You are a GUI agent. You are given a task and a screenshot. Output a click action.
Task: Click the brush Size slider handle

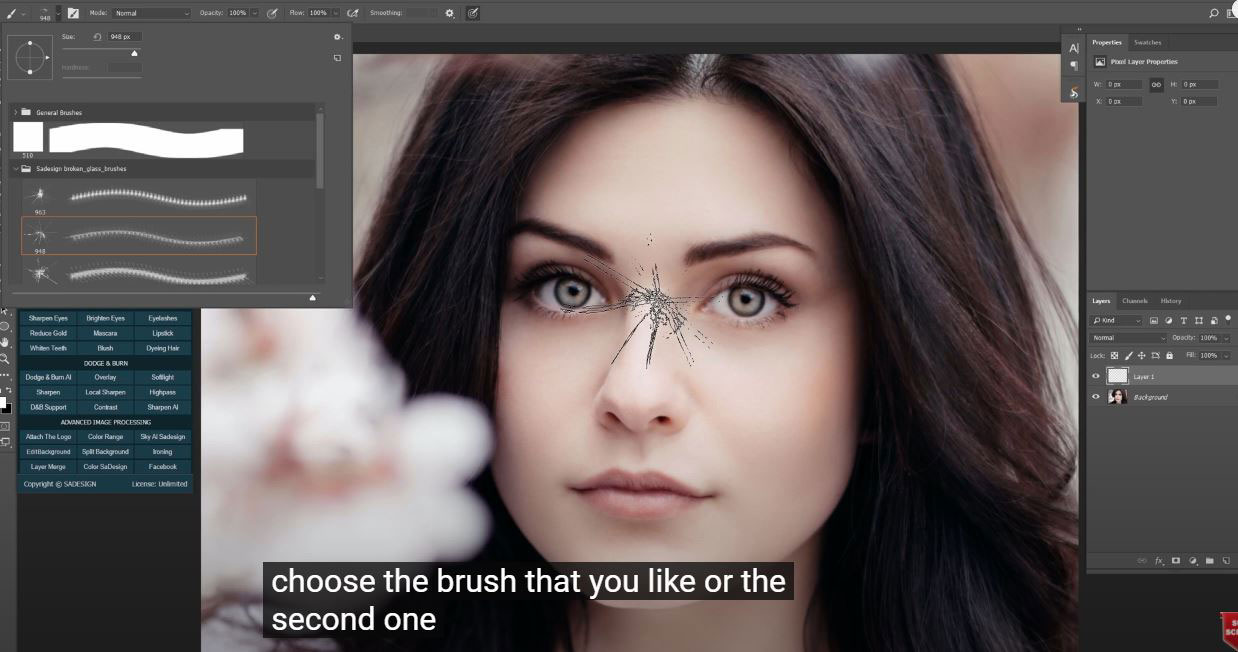click(135, 53)
